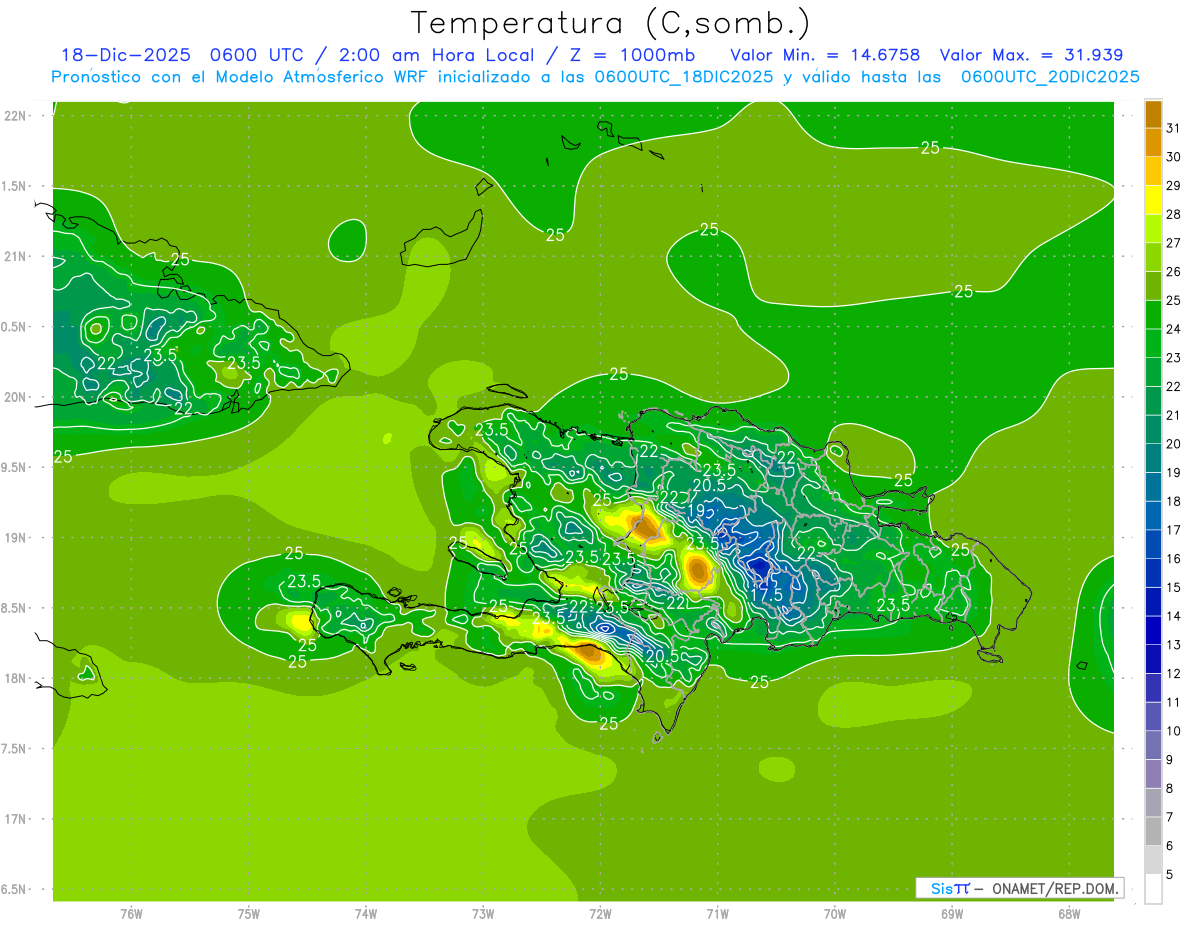Select the orange swatch between 30 and 31
Viewport: 1200px width, 927px height.
pos(1153,143)
